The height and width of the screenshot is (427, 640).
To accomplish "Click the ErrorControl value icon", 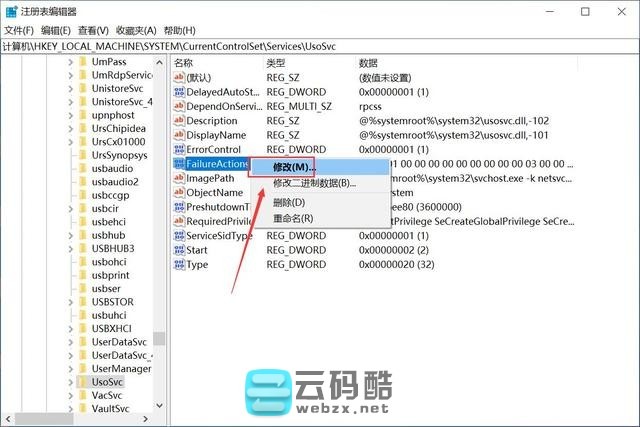I will pos(178,150).
